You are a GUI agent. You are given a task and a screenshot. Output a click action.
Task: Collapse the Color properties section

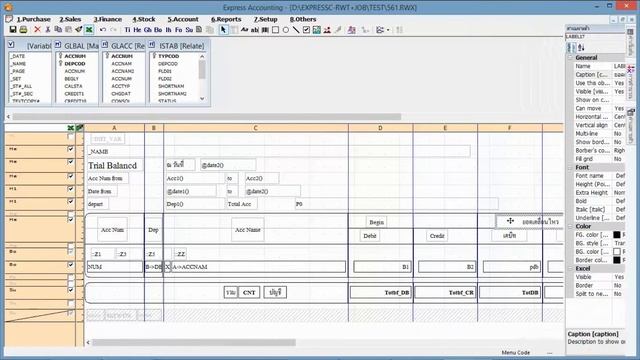tap(570, 226)
